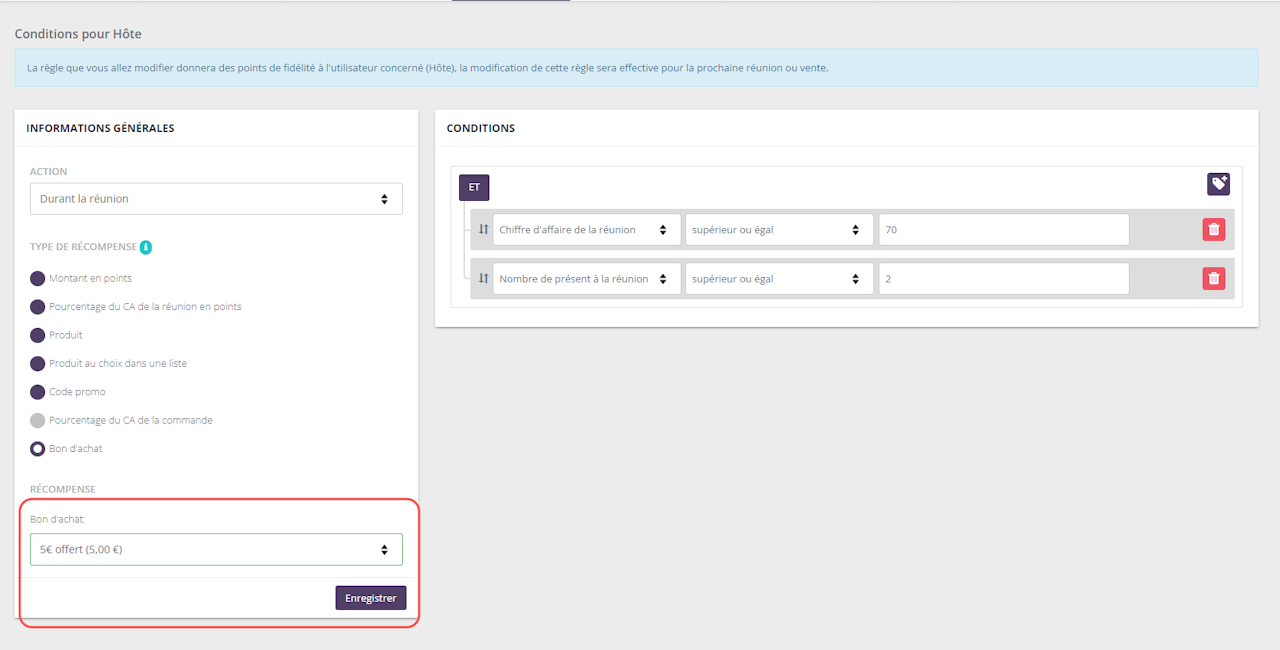The width and height of the screenshot is (1280, 650).
Task: Toggle the ET condition group operator
Action: pyautogui.click(x=474, y=187)
